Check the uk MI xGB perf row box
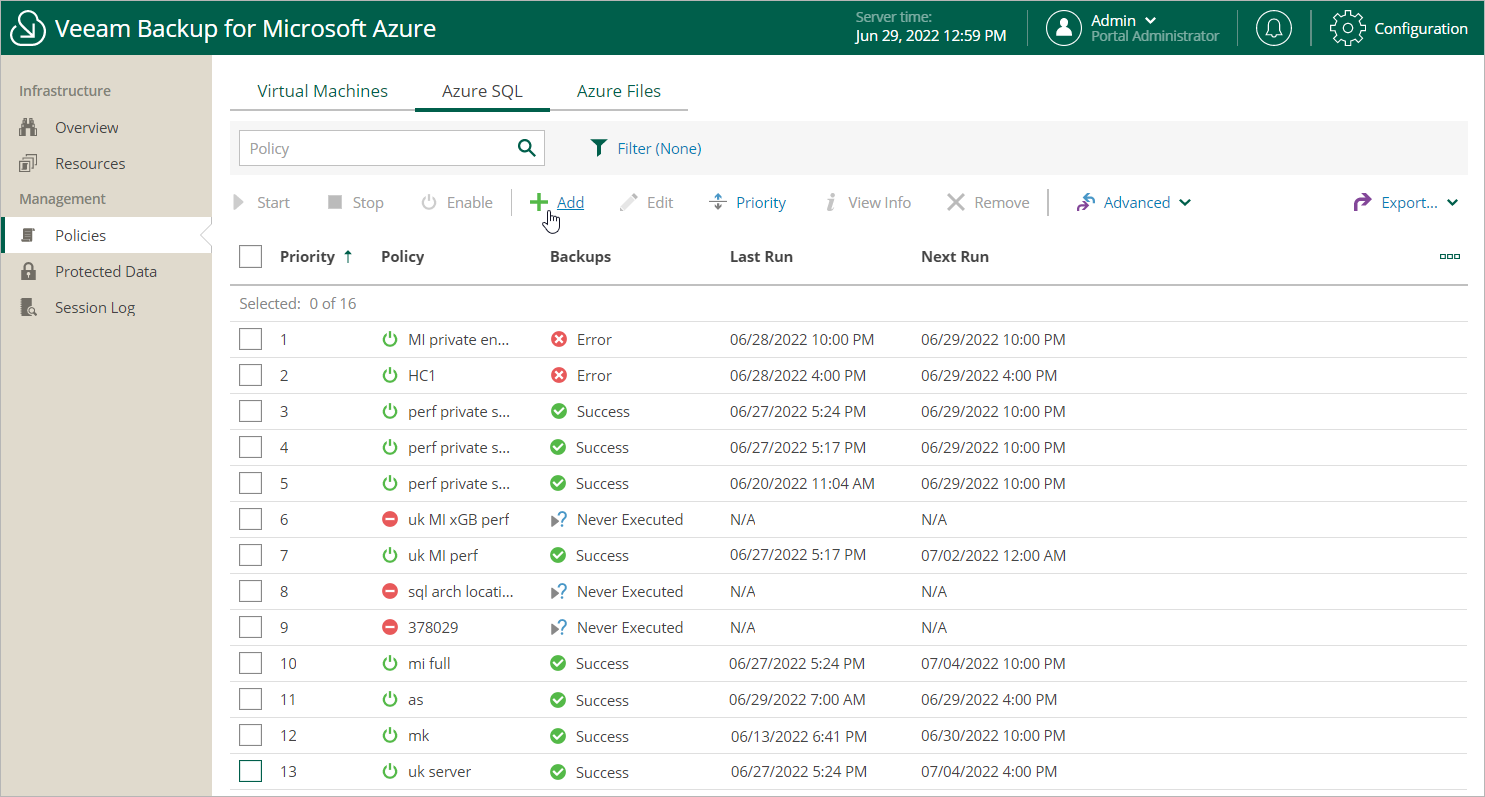Image resolution: width=1485 pixels, height=797 pixels. click(250, 519)
